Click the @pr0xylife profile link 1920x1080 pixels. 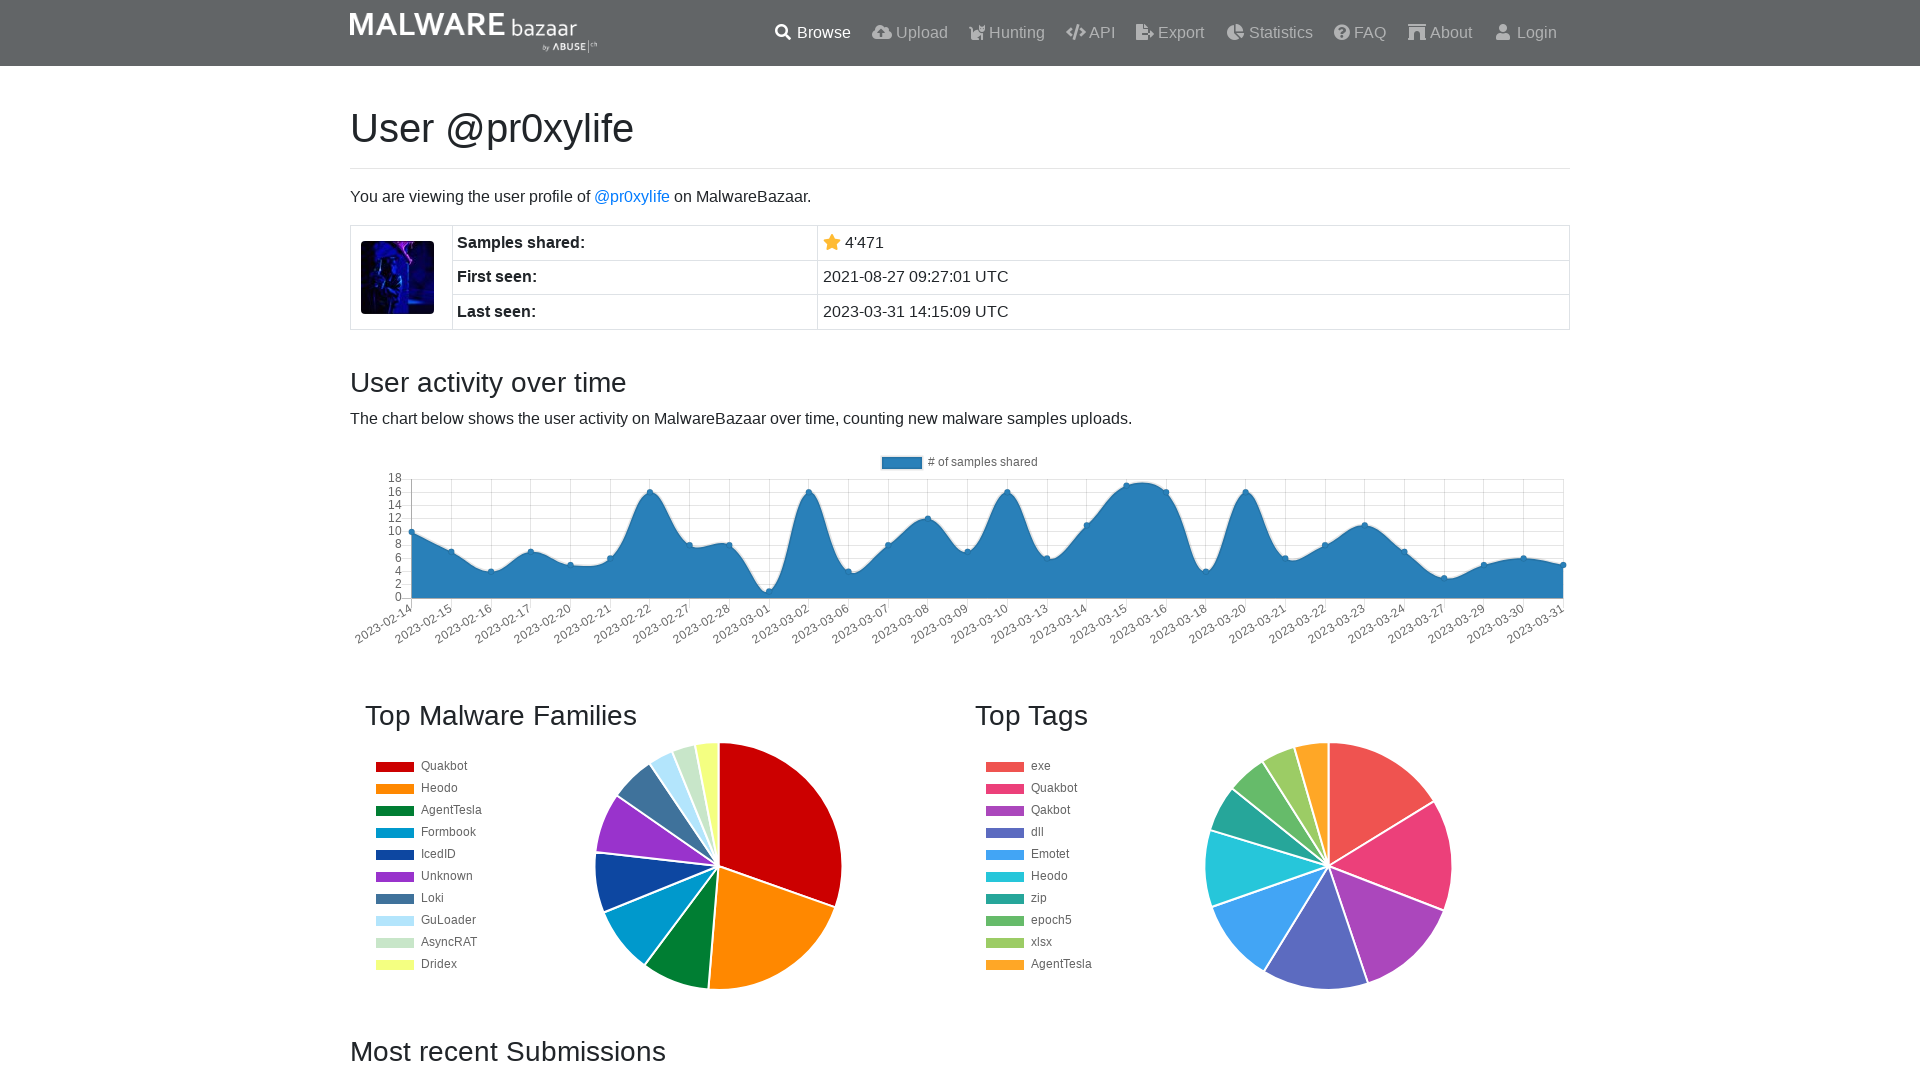[632, 197]
